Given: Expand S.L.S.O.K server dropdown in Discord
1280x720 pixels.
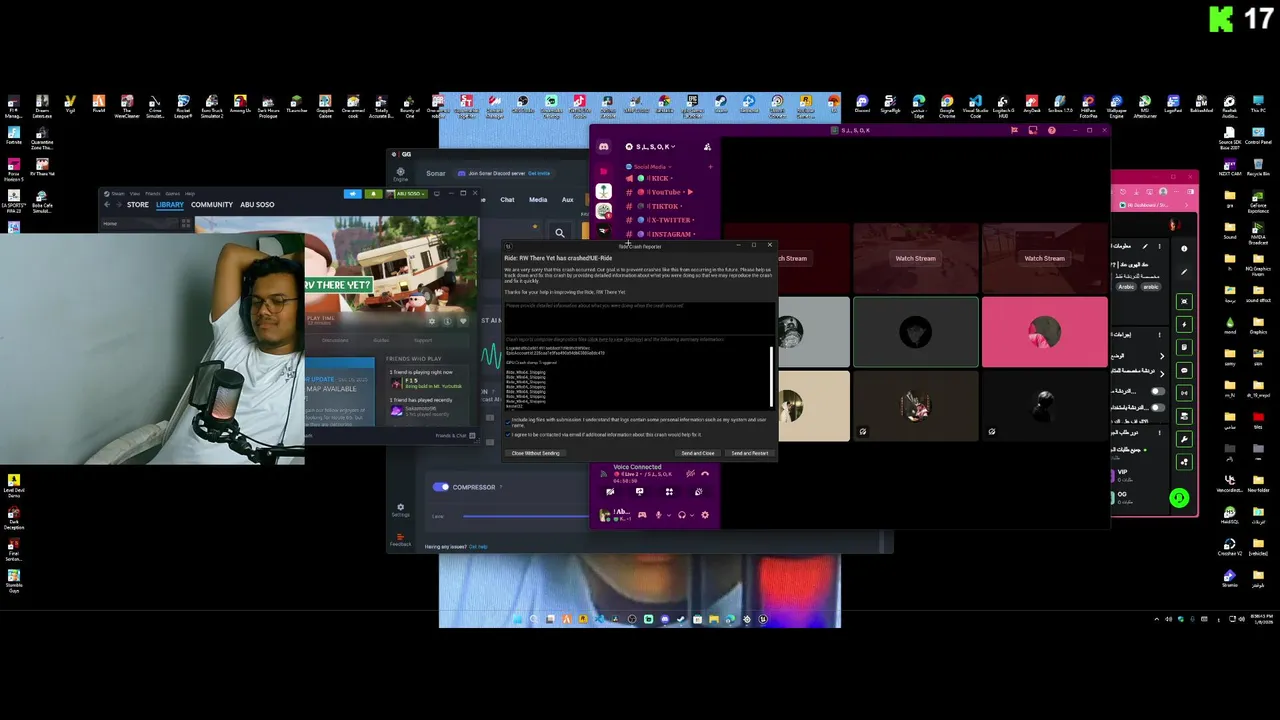Looking at the screenshot, I should (649, 147).
